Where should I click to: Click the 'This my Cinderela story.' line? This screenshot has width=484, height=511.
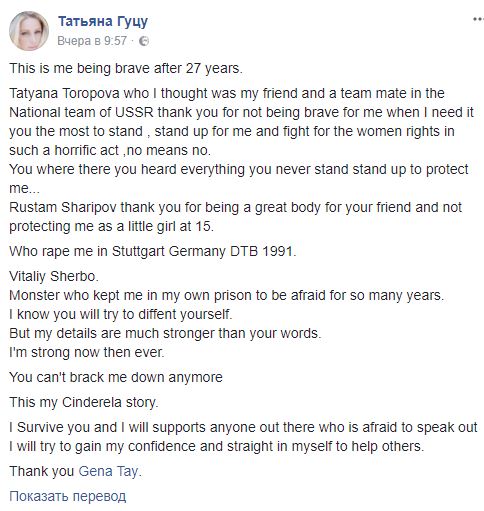[x=83, y=402]
